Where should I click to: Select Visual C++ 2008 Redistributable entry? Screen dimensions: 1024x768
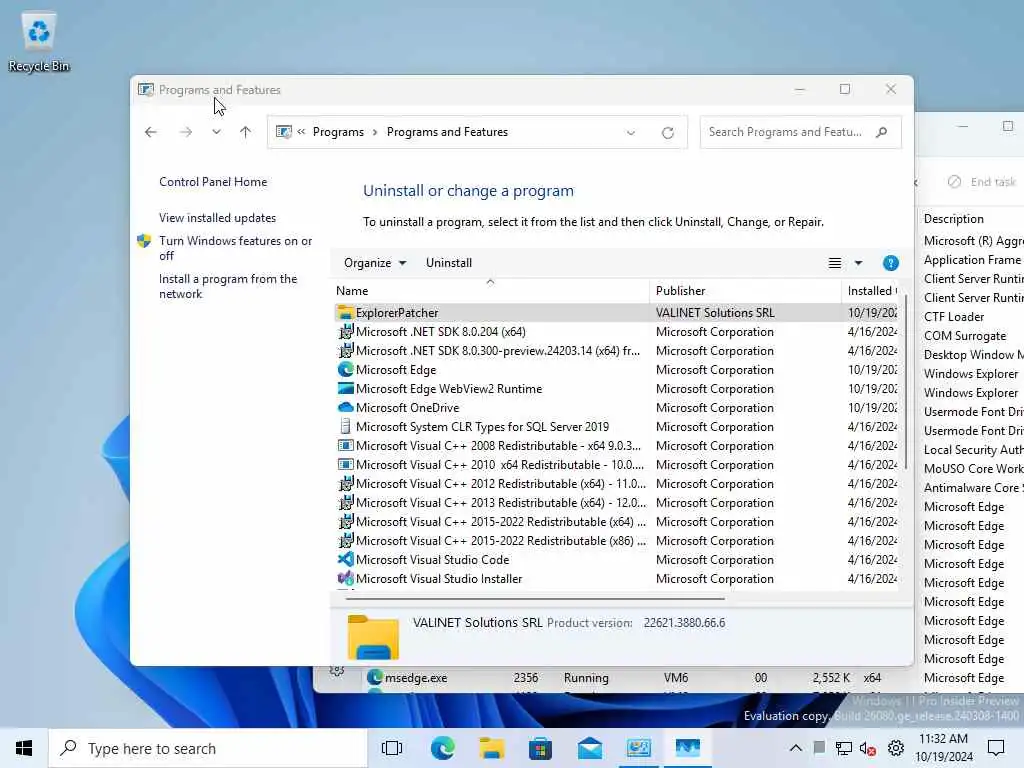click(616, 445)
